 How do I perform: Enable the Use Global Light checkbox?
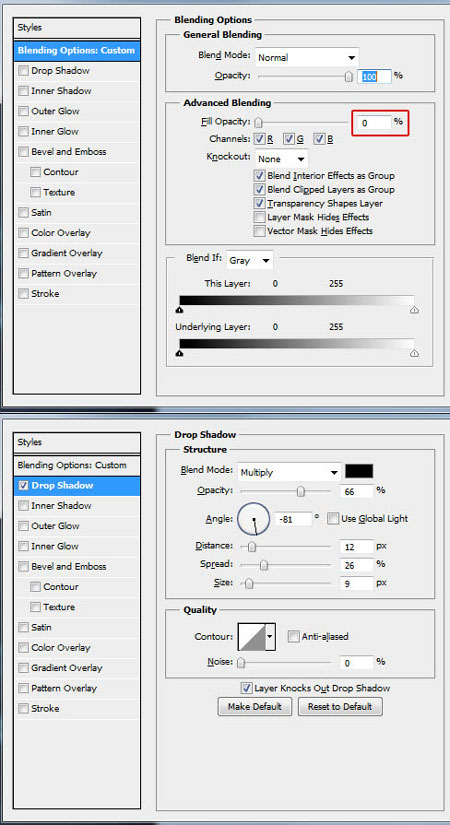click(x=333, y=519)
